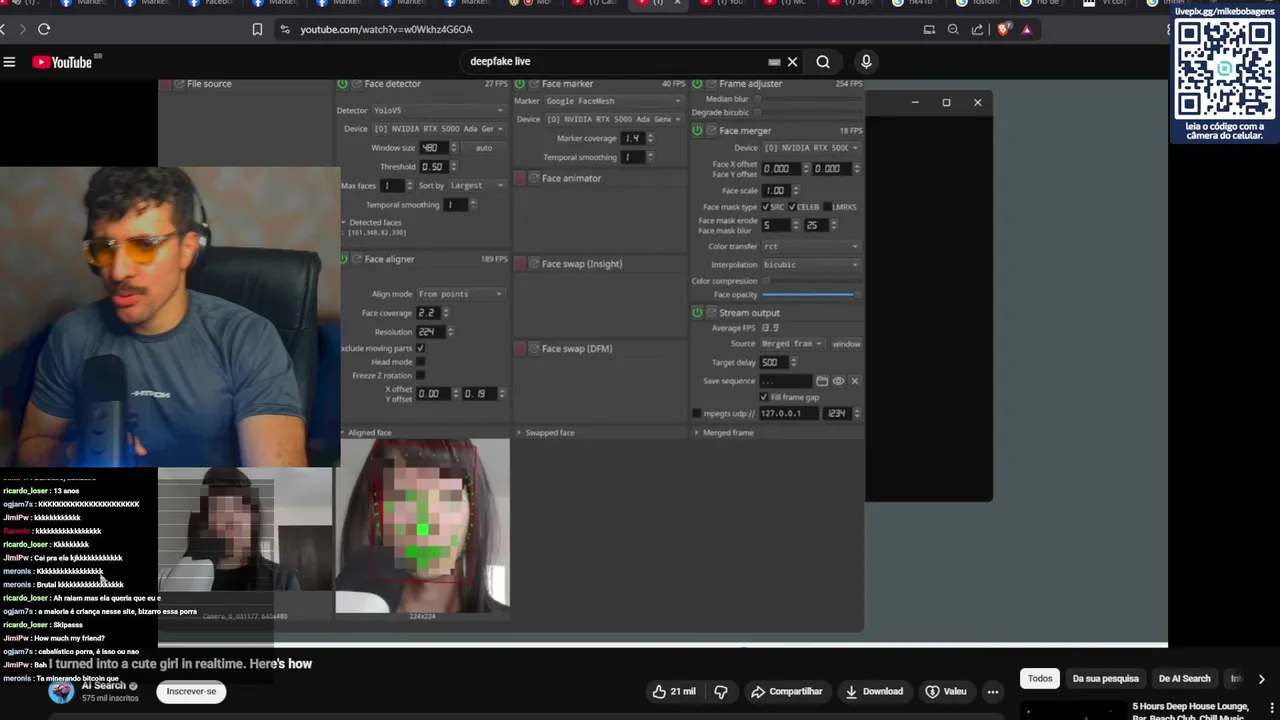Click the Compartilhar share button

point(787,692)
